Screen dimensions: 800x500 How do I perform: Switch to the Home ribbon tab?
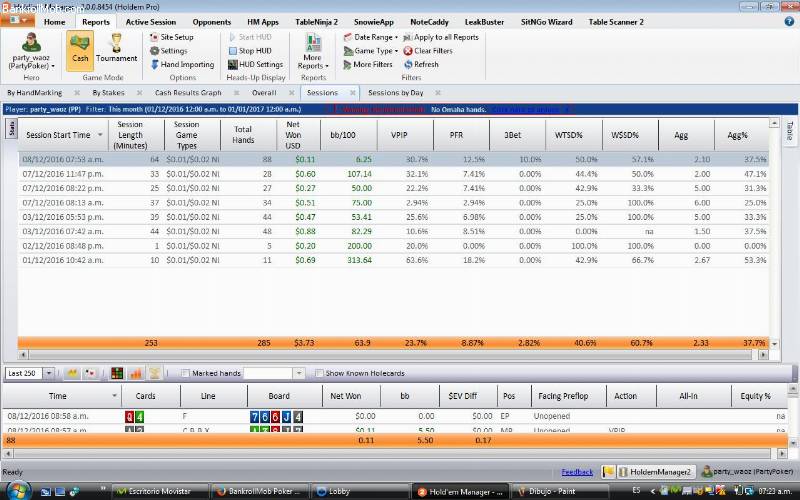click(x=54, y=22)
